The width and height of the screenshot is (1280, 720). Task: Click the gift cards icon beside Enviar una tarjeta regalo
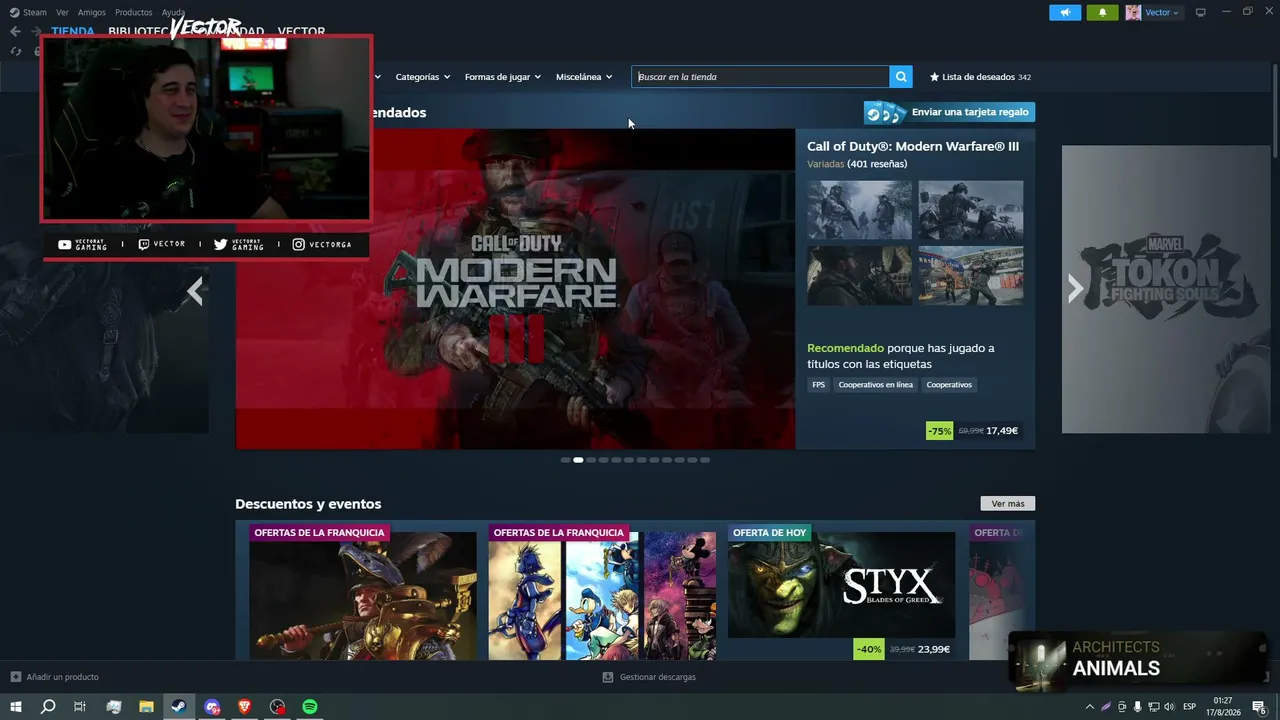pos(886,113)
